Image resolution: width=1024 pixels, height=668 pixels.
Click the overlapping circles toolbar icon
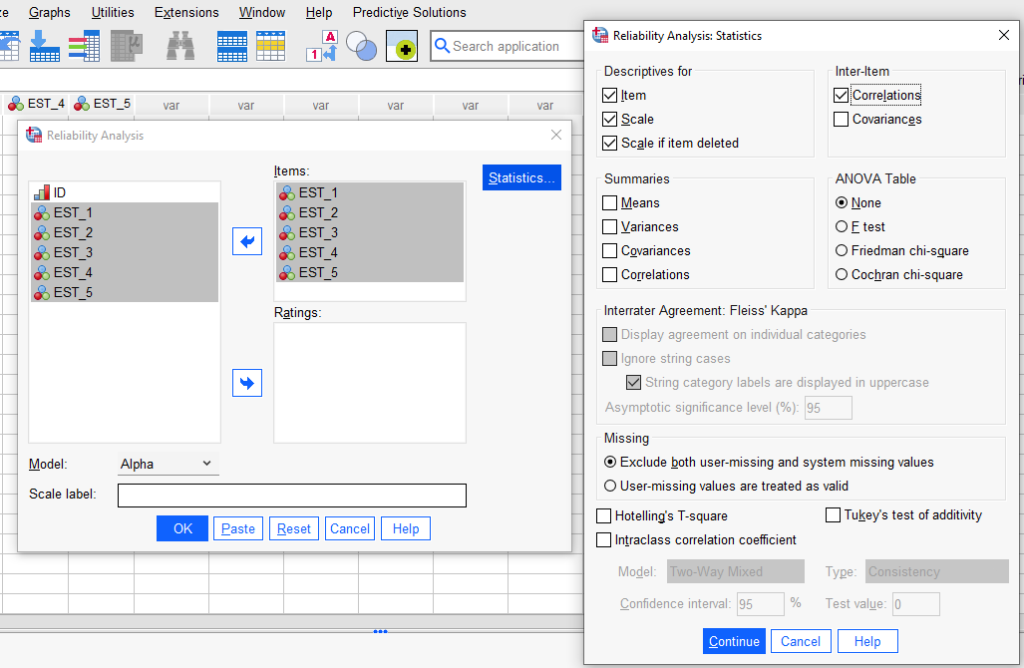tap(360, 46)
